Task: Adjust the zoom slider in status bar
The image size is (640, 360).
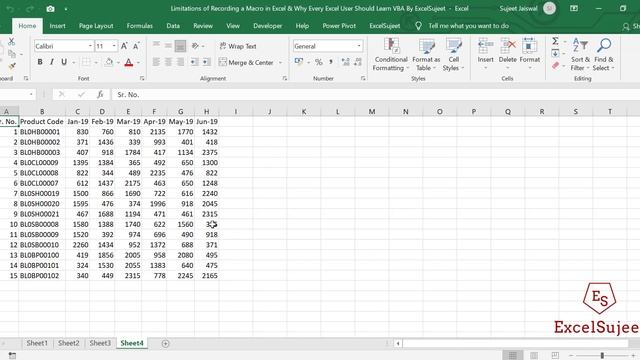Action: [x=602, y=356]
